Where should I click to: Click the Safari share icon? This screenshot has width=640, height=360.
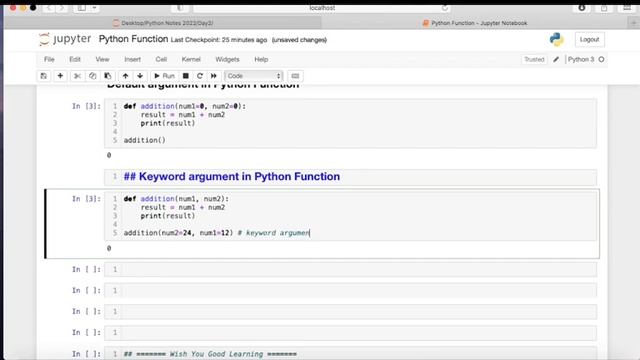pyautogui.click(x=604, y=8)
